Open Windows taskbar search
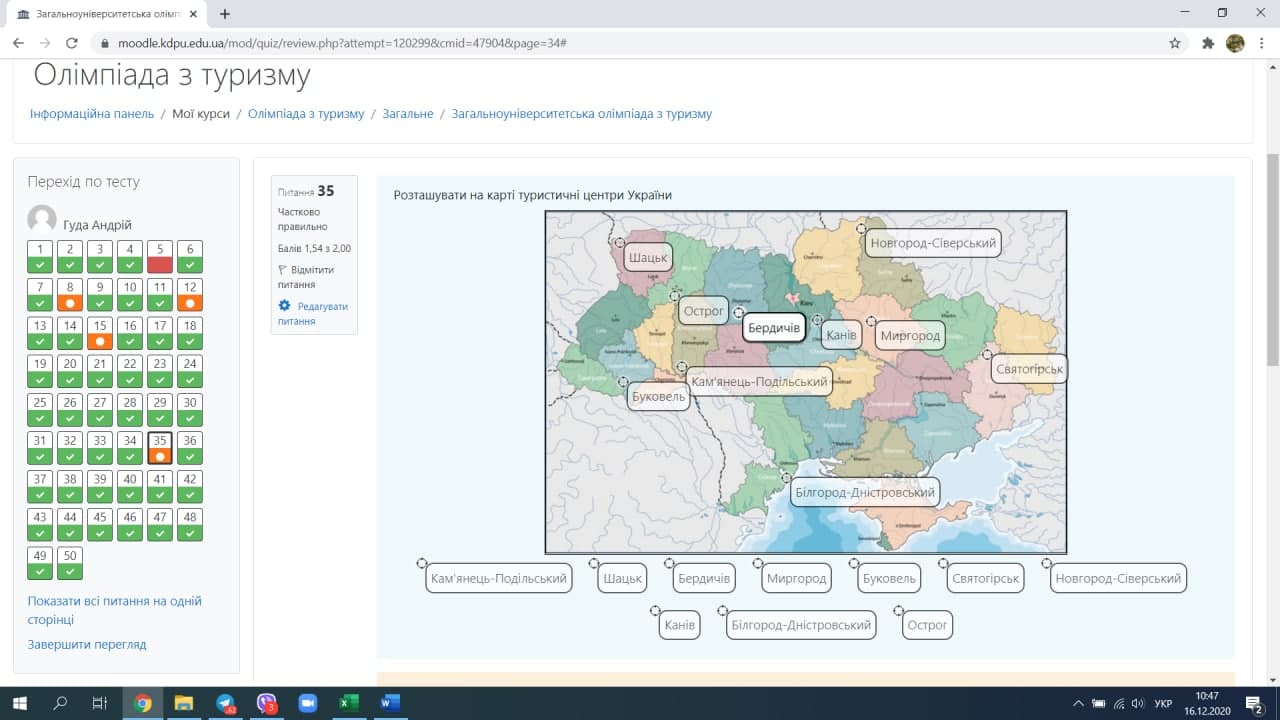The width and height of the screenshot is (1280, 720). click(x=60, y=703)
